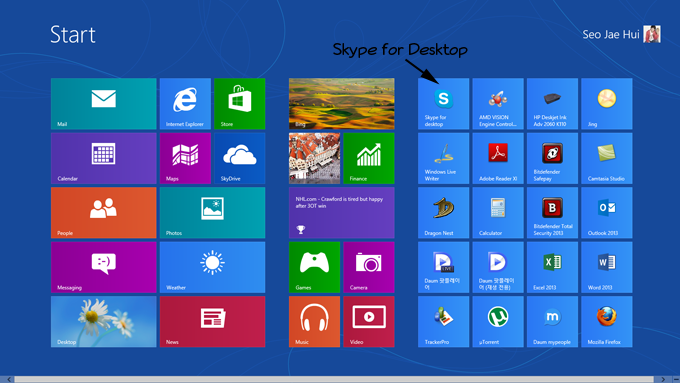Open the News tile

point(212,321)
